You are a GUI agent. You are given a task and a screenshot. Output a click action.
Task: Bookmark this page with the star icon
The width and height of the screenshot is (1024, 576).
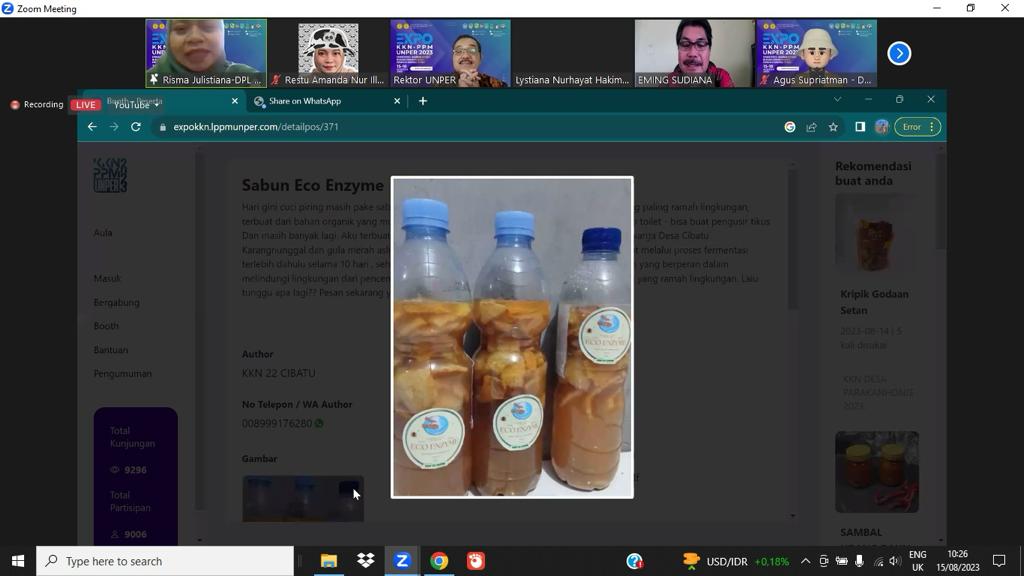click(833, 127)
